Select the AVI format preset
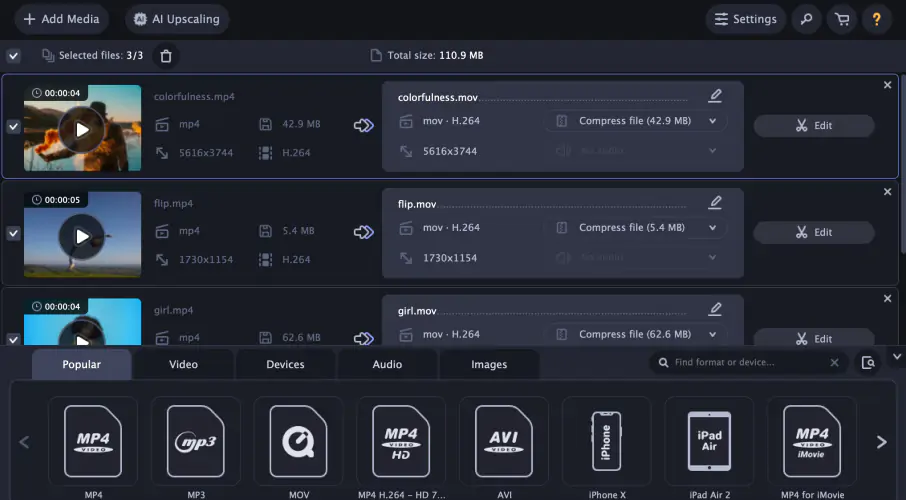This screenshot has width=906, height=500. click(x=503, y=441)
